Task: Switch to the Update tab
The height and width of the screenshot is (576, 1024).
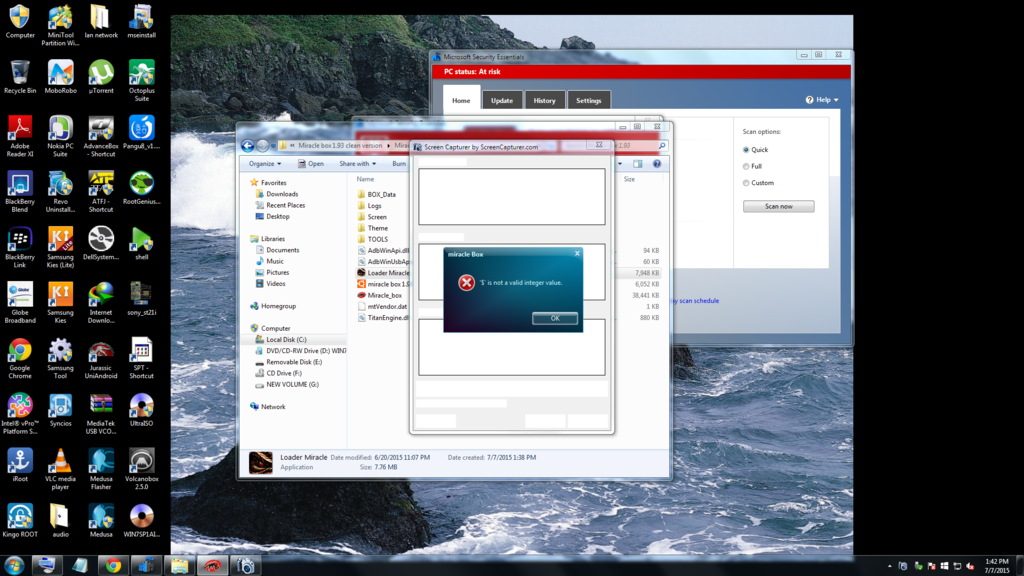Action: point(502,100)
